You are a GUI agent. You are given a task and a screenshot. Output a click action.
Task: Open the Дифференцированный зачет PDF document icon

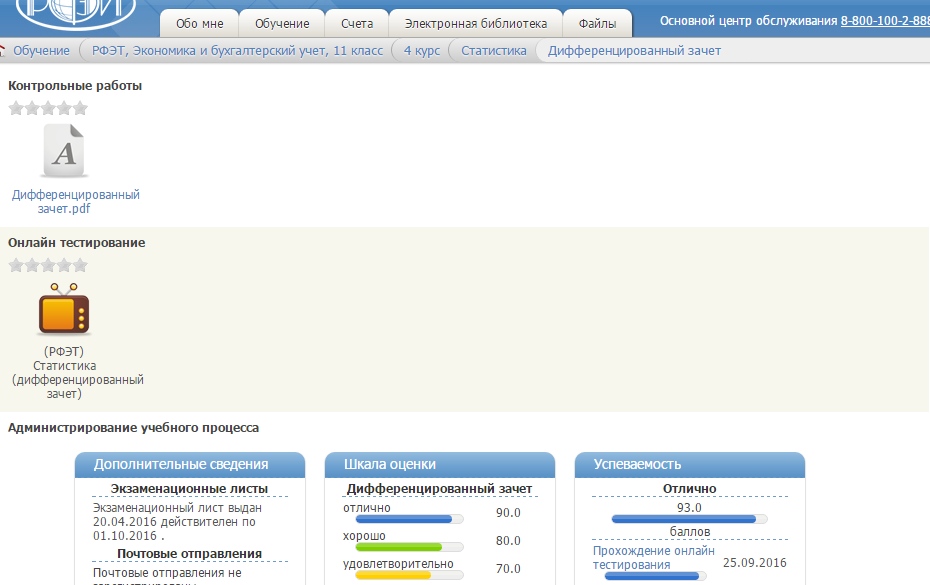(64, 151)
